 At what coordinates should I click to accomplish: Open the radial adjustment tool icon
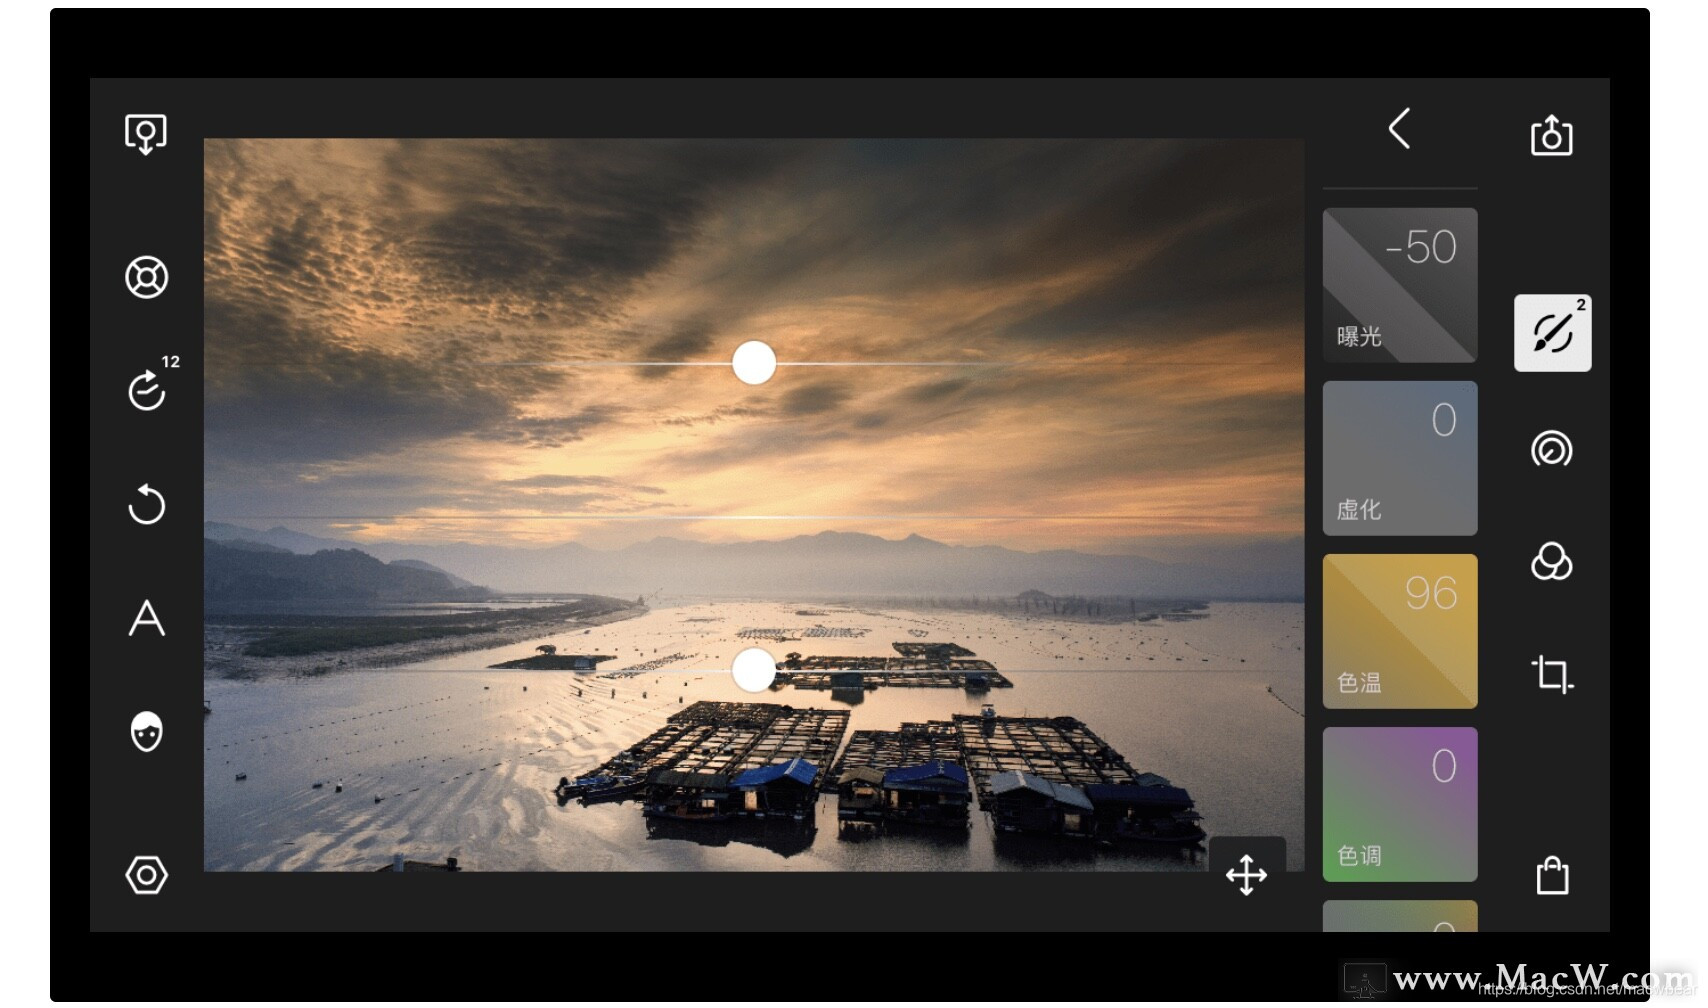(x=1552, y=449)
